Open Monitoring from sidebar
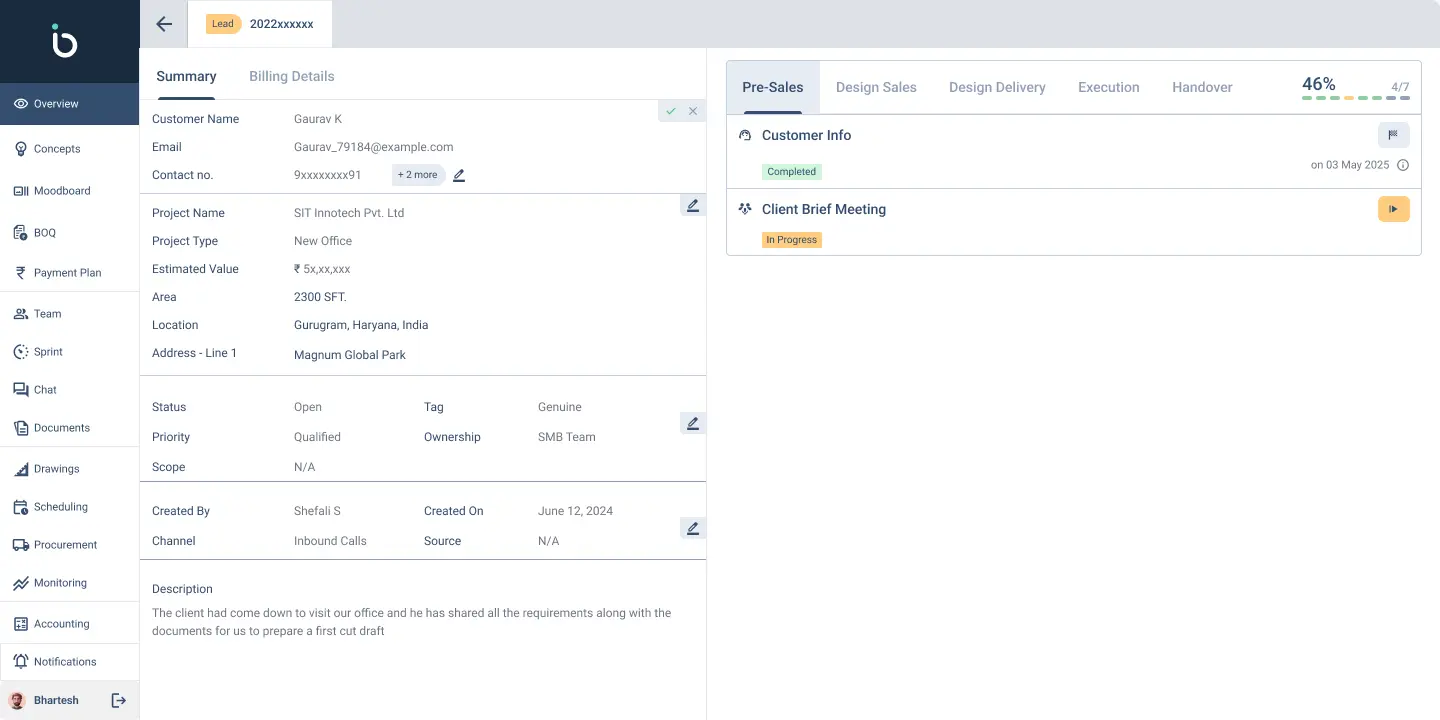1440x720 pixels. tap(69, 583)
